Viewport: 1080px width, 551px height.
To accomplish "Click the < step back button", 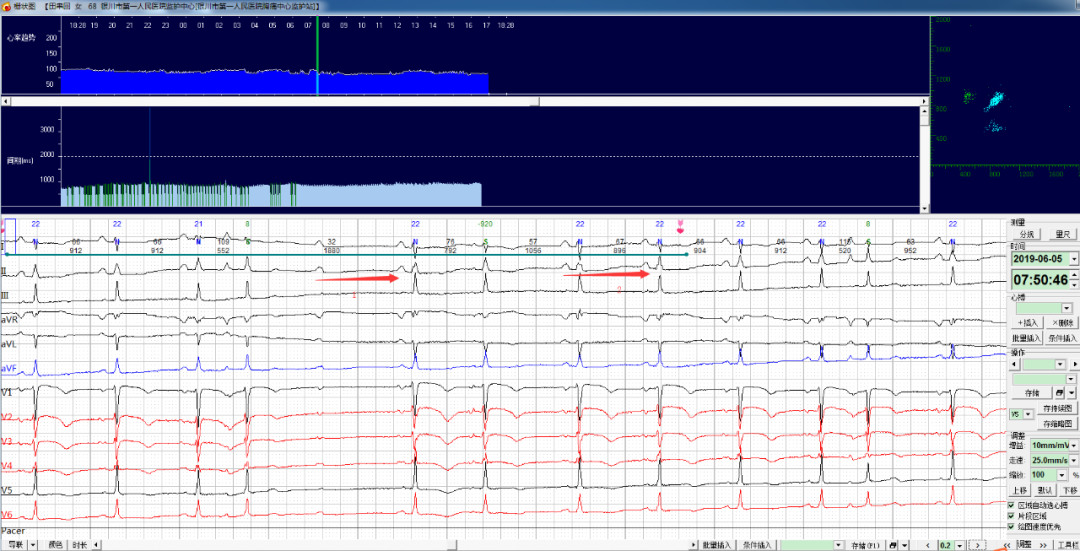I will [928, 545].
